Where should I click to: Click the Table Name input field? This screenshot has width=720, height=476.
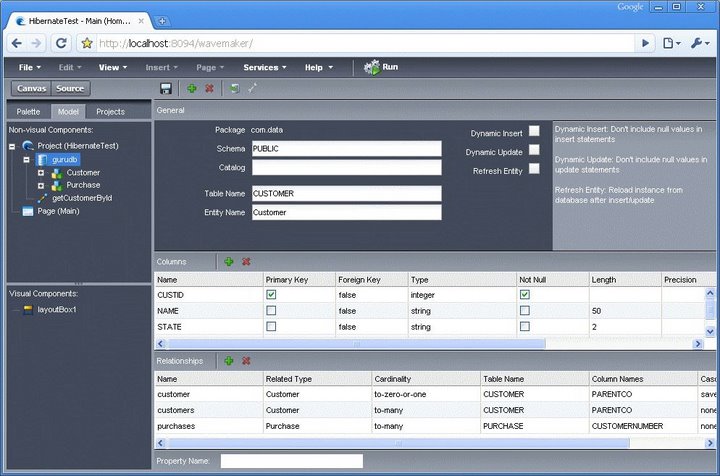(346, 193)
